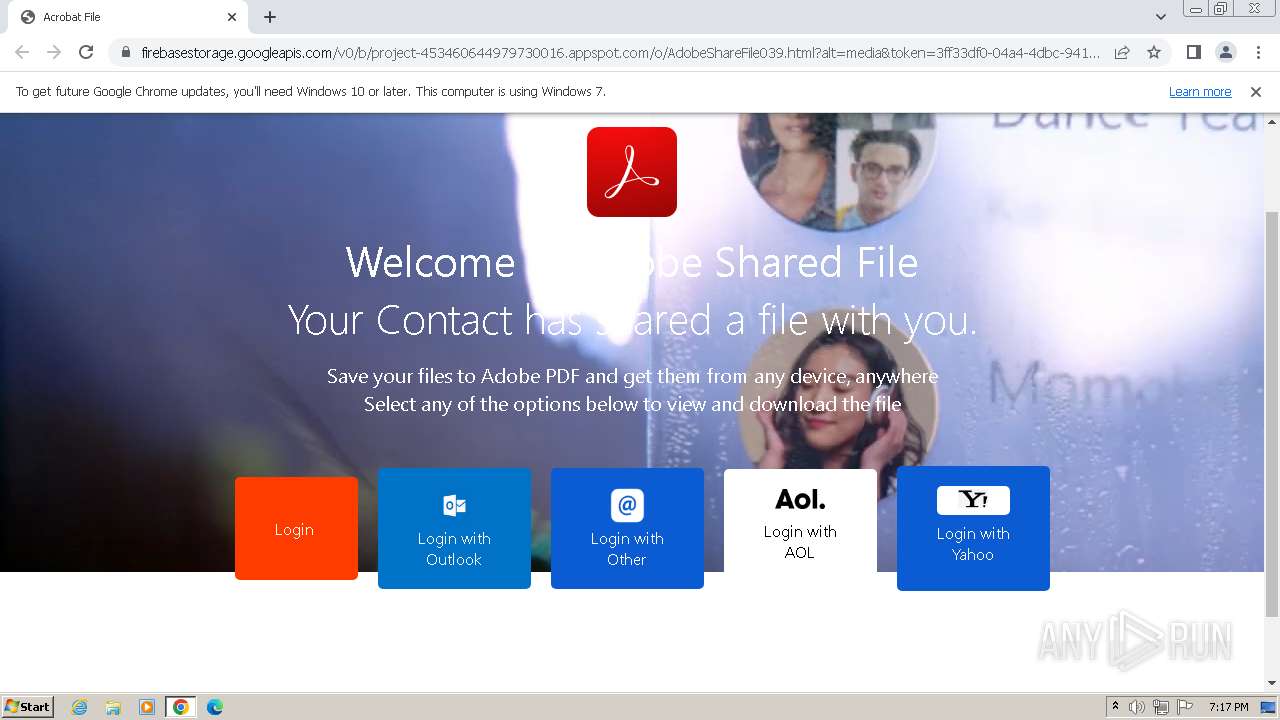Click 'Your Contact has shared a file' text
Screen dimensions: 1280x720
[x=632, y=320]
